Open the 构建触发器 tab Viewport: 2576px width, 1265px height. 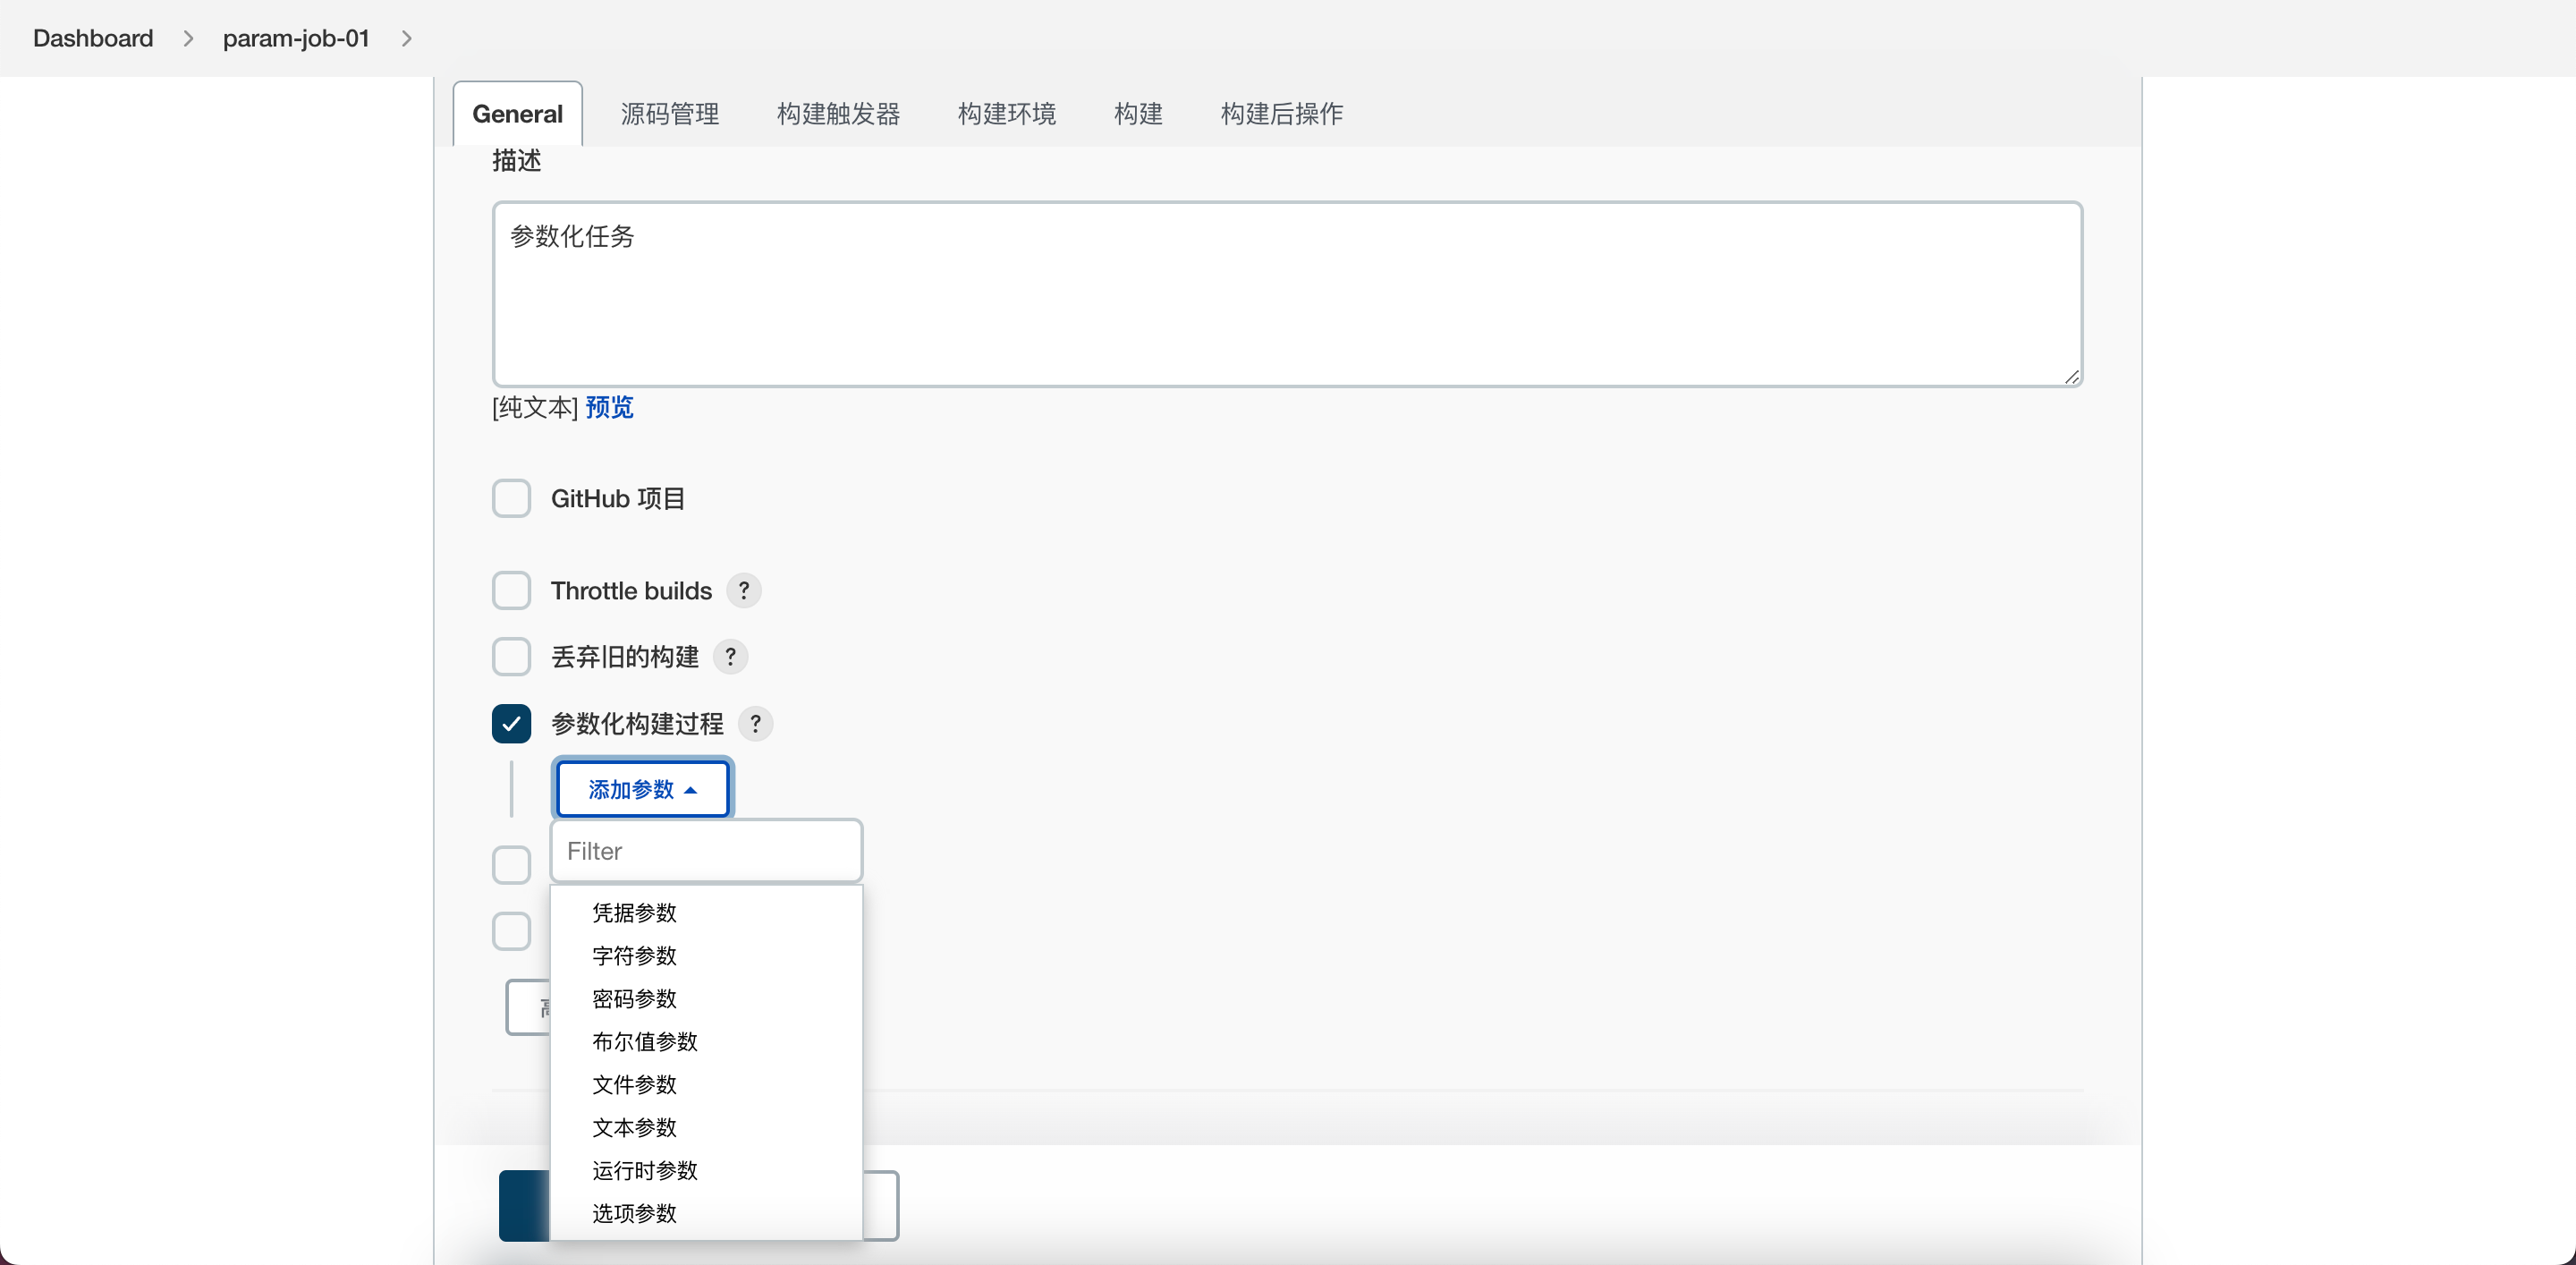(x=838, y=114)
